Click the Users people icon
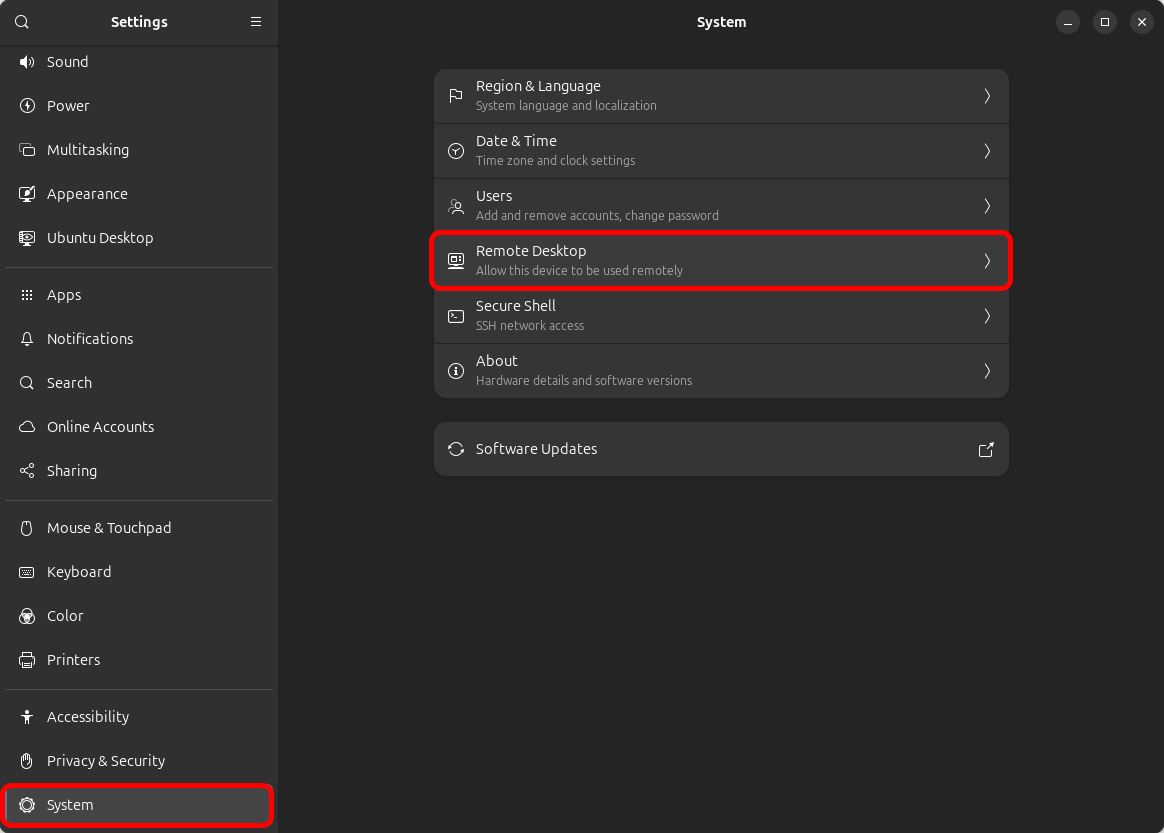This screenshot has height=833, width=1164. (456, 206)
